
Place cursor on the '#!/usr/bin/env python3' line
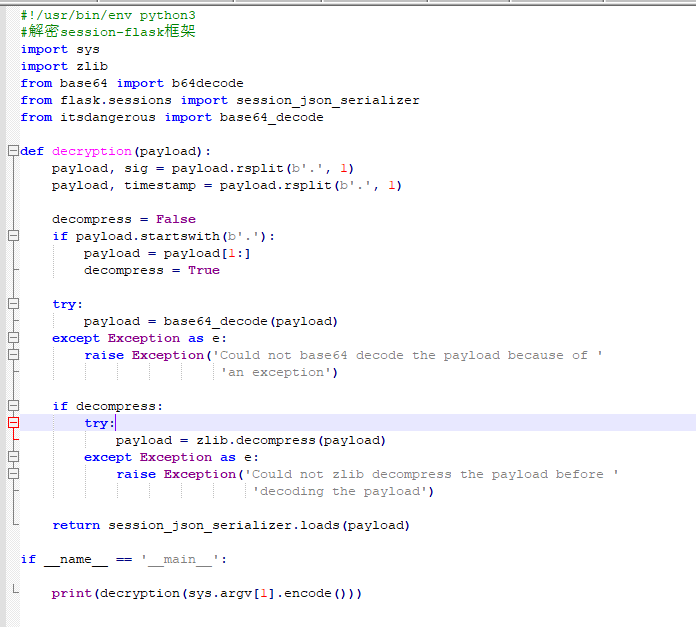[x=108, y=15]
